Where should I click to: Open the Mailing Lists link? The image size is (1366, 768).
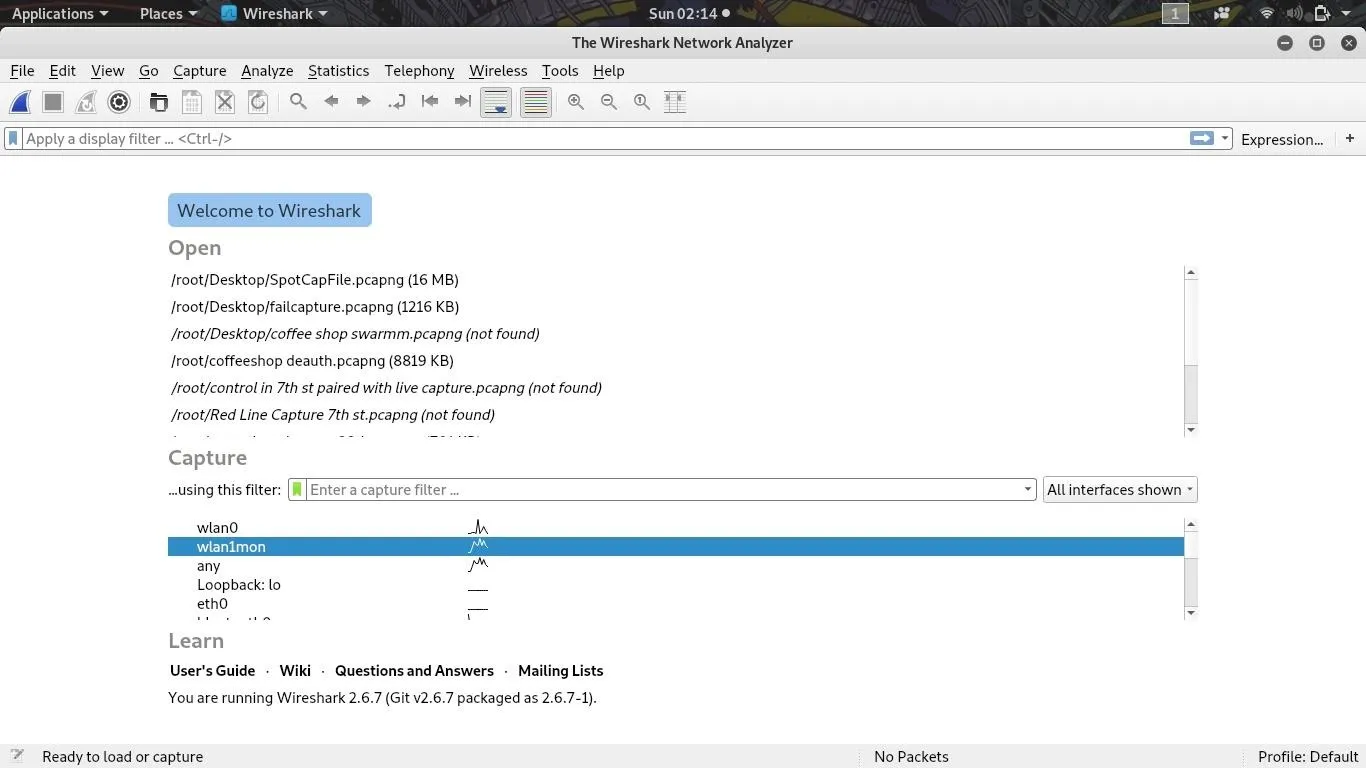point(560,671)
